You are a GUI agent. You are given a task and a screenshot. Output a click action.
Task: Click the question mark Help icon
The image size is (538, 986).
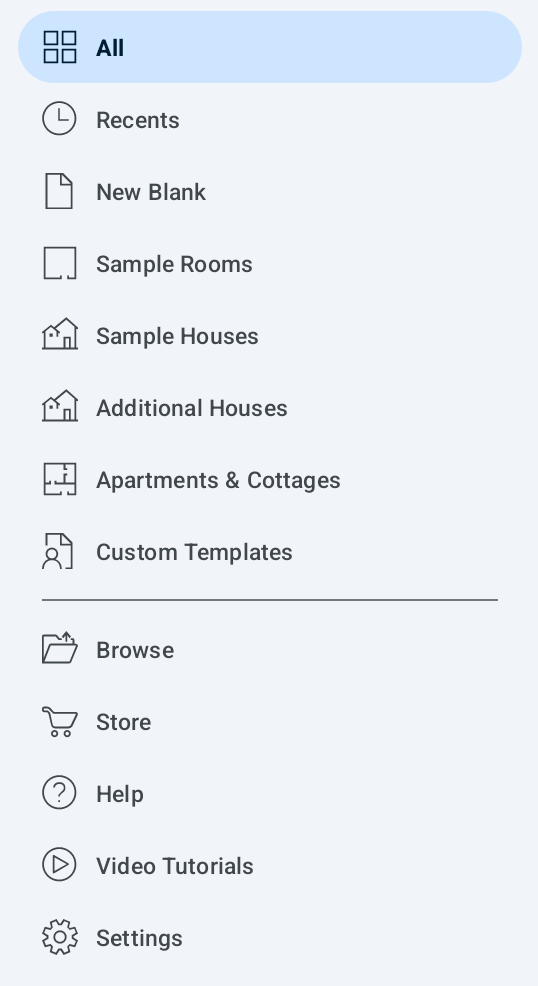pyautogui.click(x=59, y=792)
